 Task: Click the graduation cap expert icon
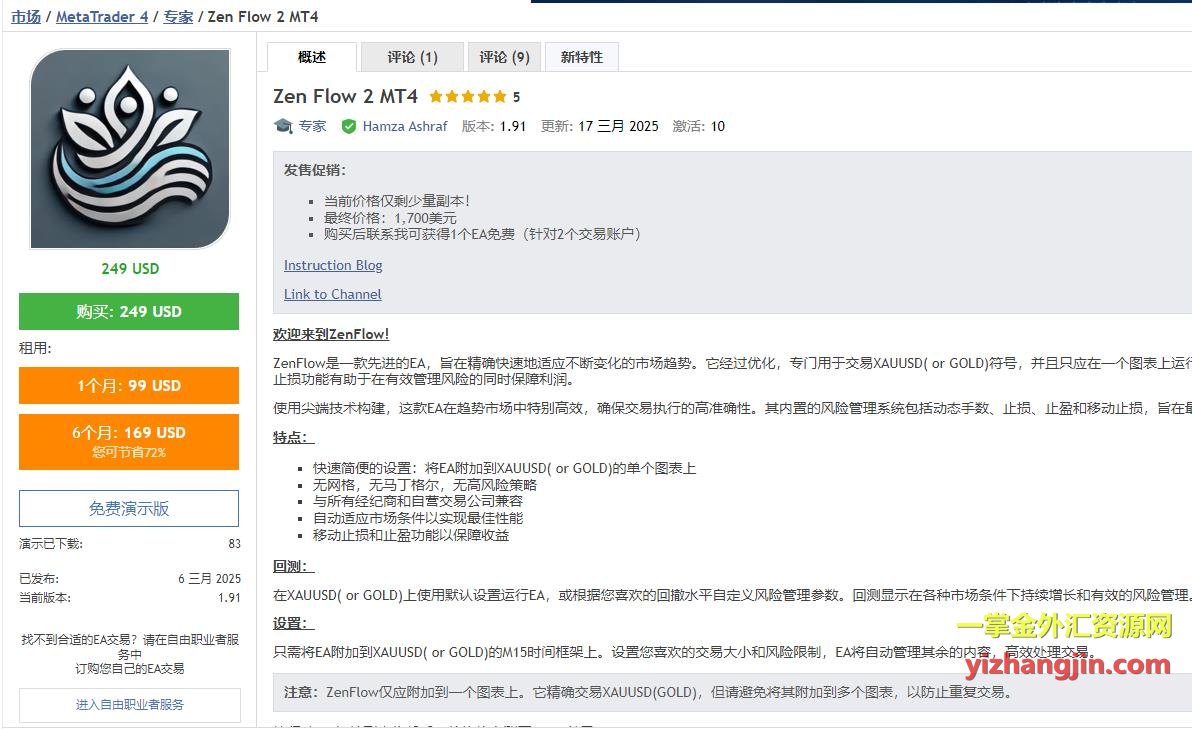tap(283, 126)
